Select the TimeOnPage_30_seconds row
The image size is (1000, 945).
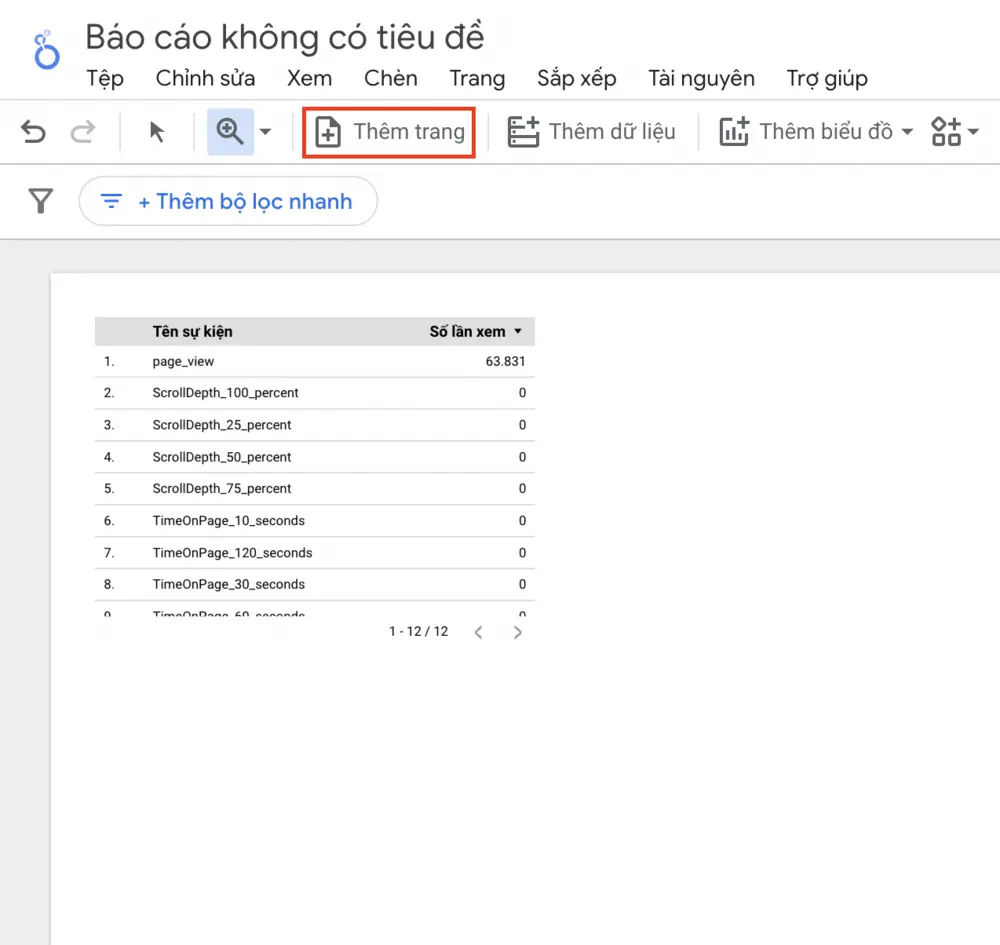click(314, 584)
